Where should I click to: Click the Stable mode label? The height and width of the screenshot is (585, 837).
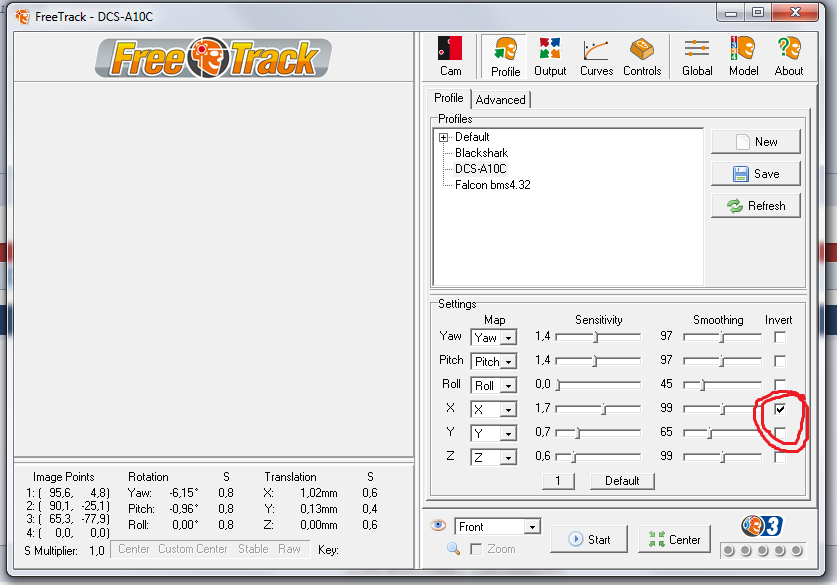pos(253,549)
